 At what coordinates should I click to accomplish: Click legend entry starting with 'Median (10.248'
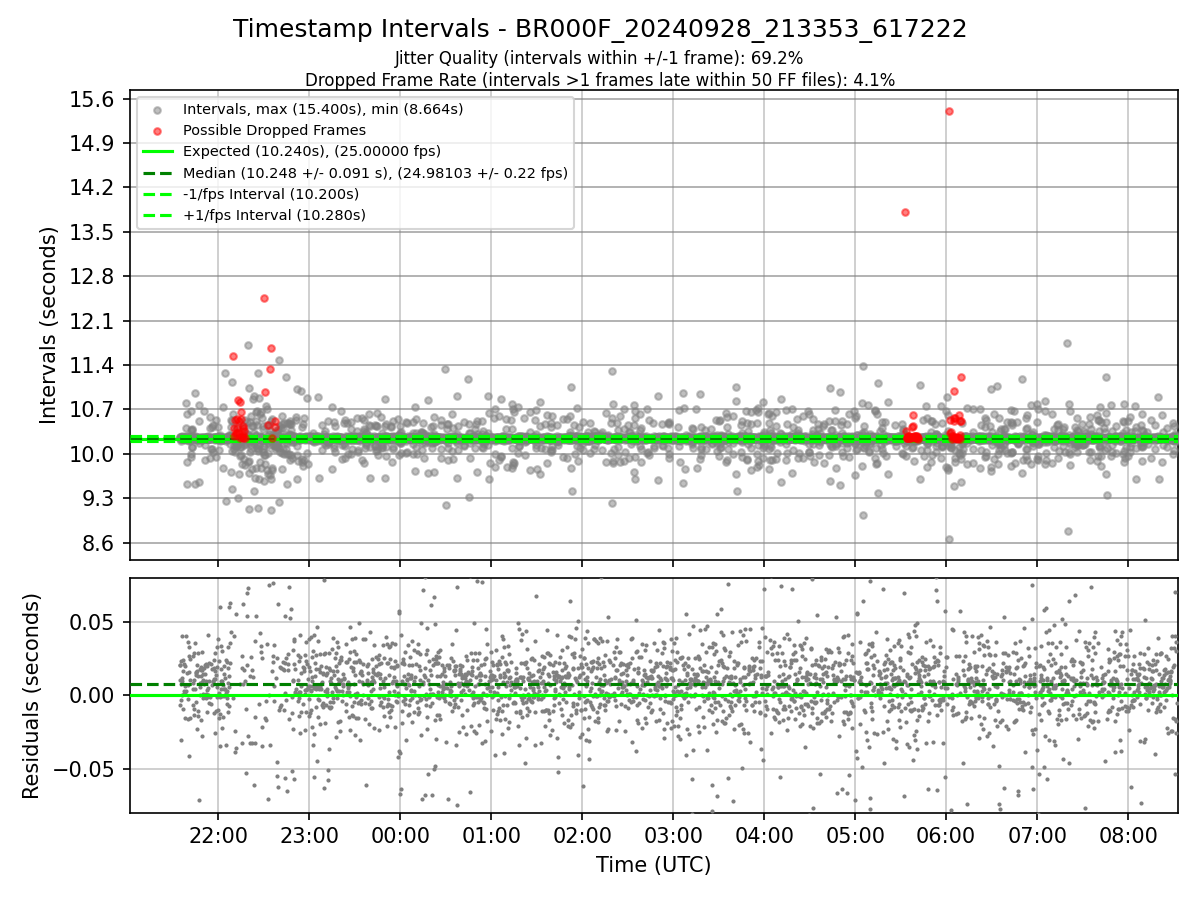375,173
